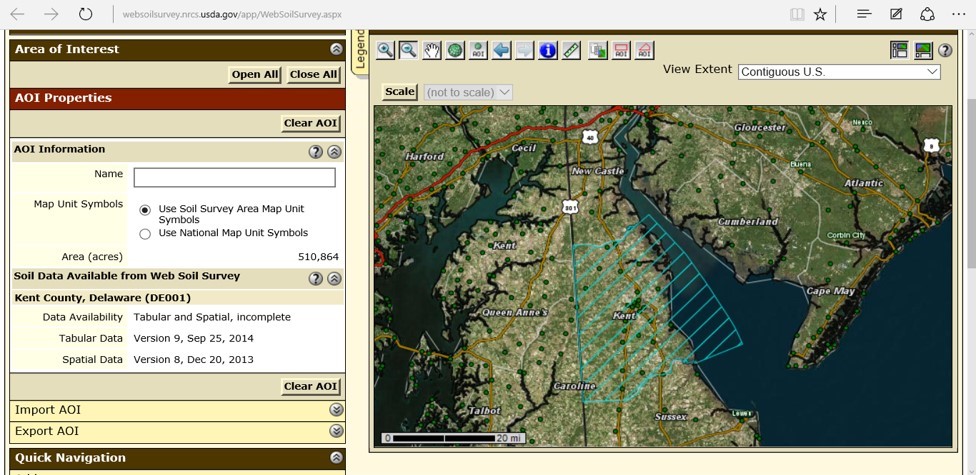Select the rectangle AOI drawing tool
This screenshot has height=475, width=976.
click(621, 50)
